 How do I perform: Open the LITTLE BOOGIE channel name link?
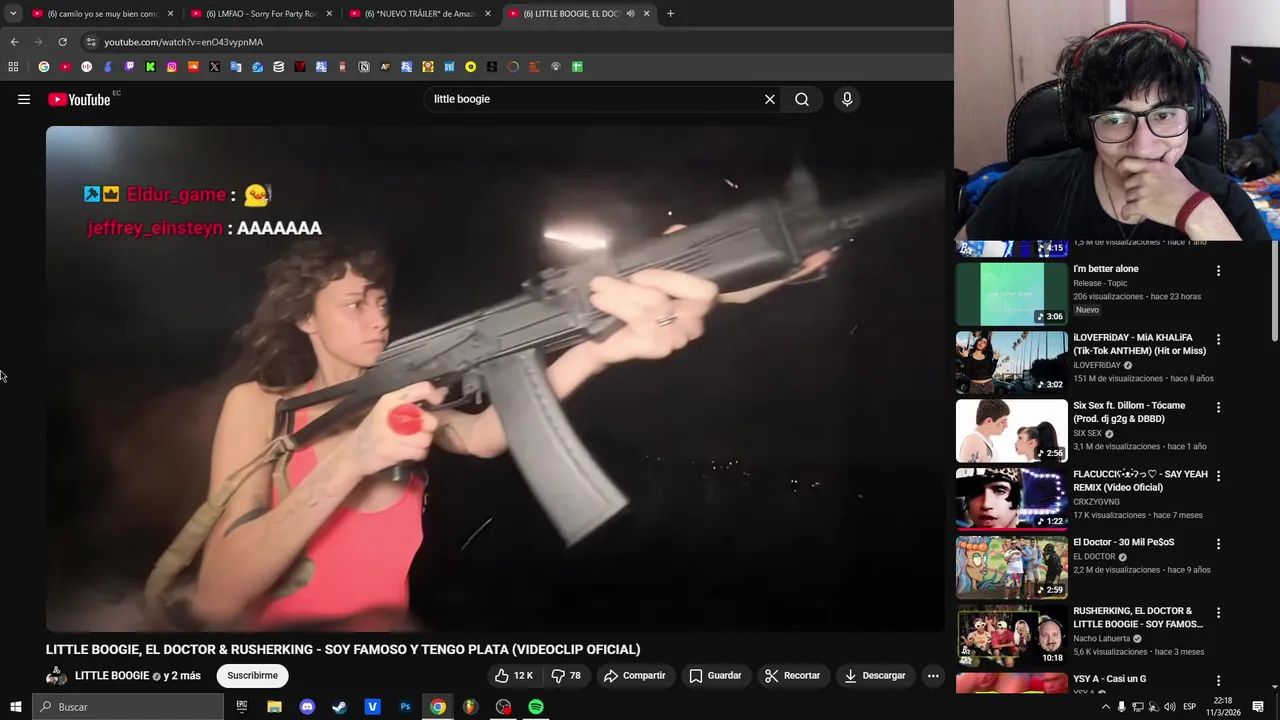tap(112, 676)
